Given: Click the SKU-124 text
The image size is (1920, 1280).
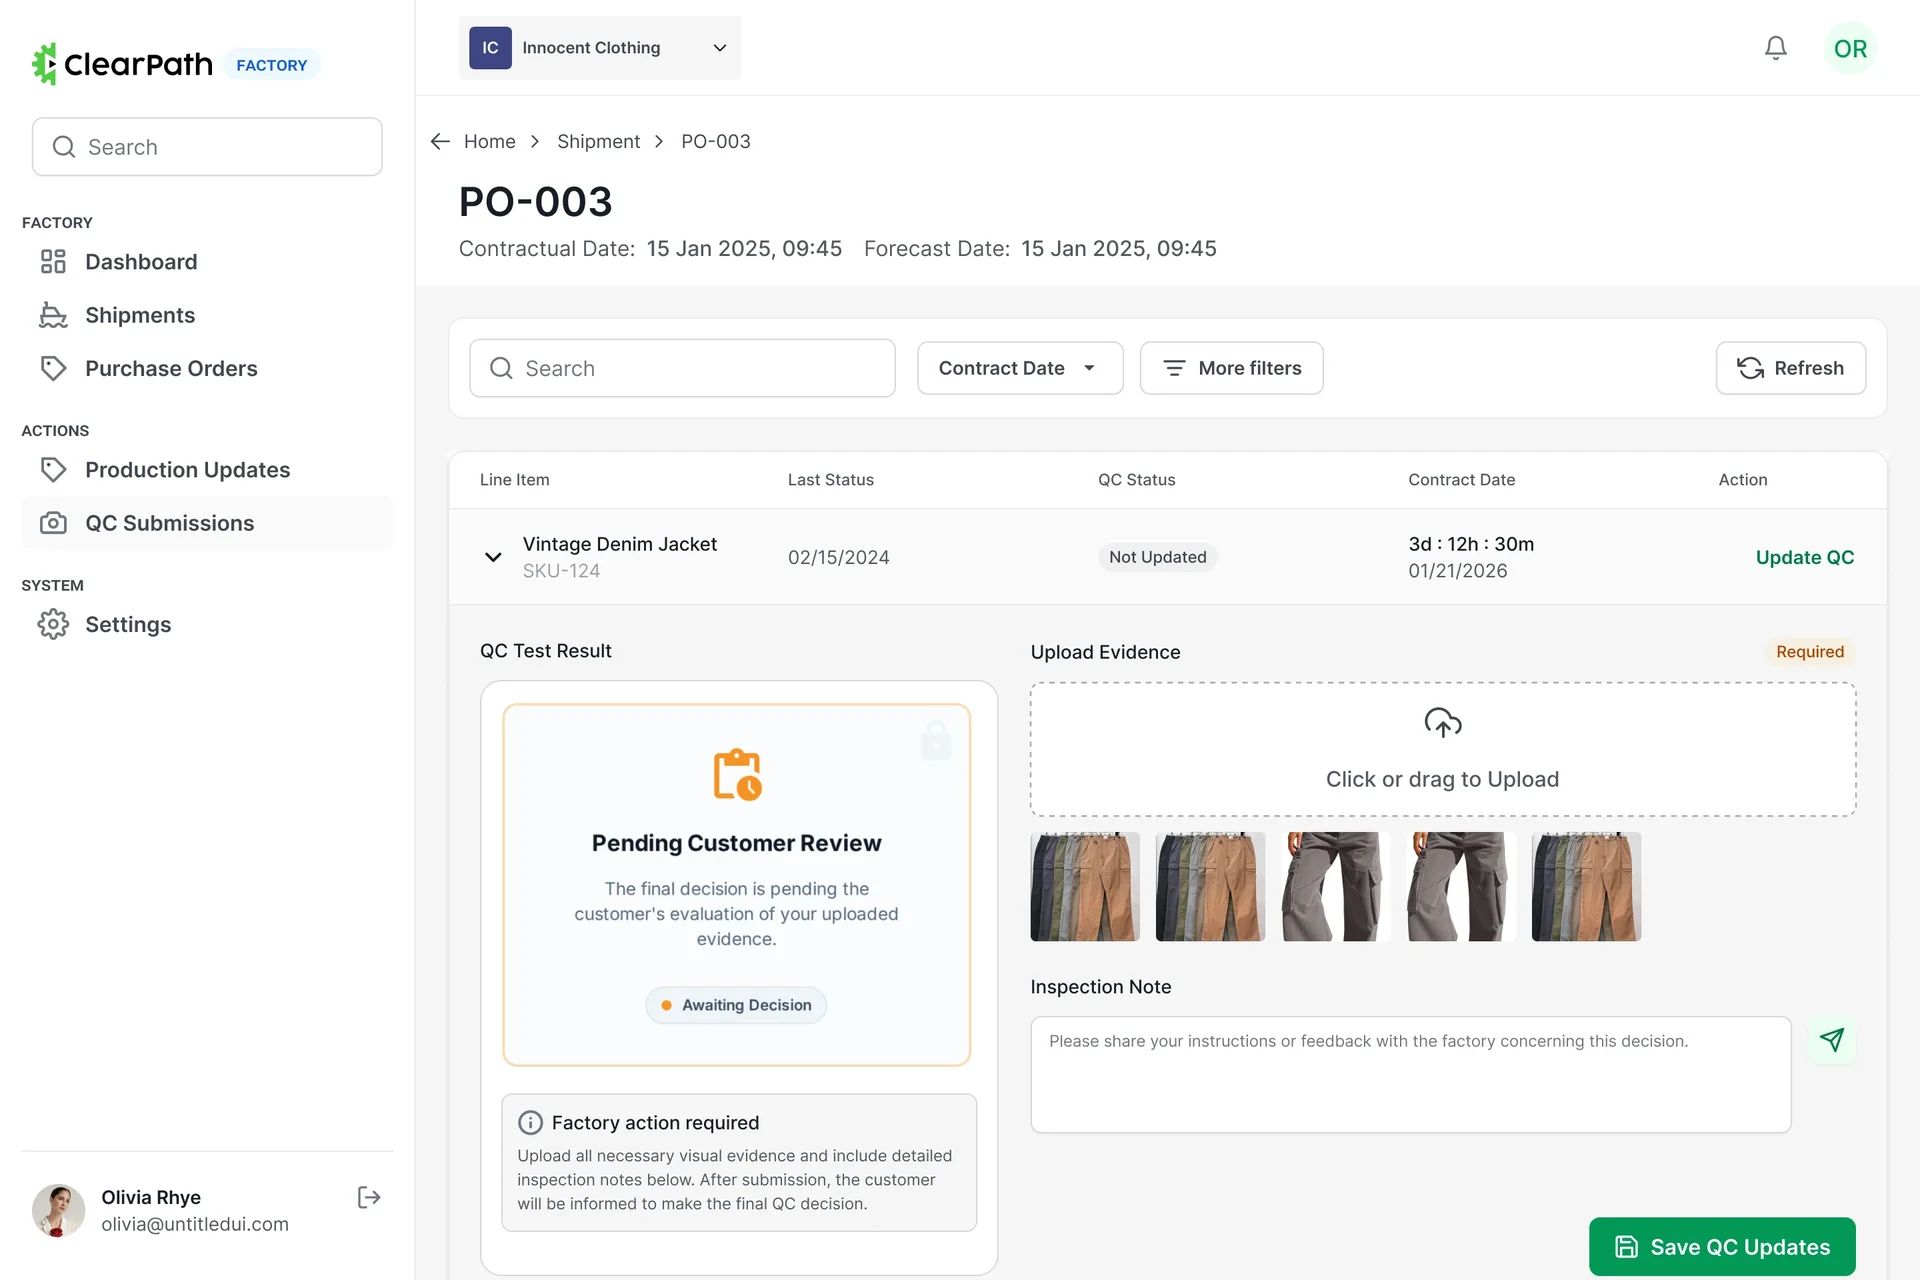Looking at the screenshot, I should click(x=561, y=571).
